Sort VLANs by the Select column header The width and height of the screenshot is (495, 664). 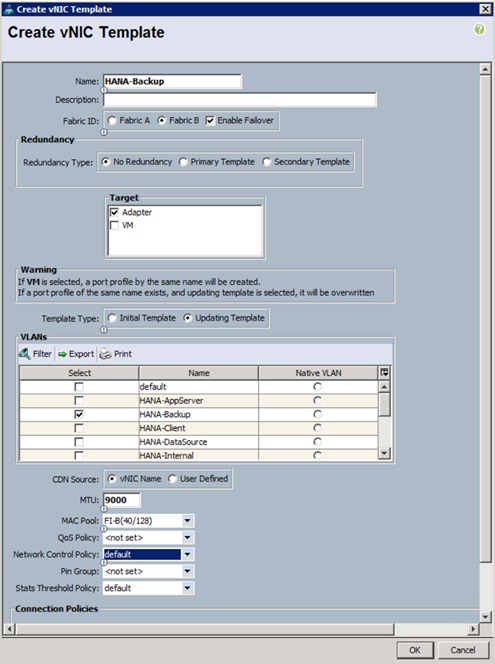coord(79,373)
